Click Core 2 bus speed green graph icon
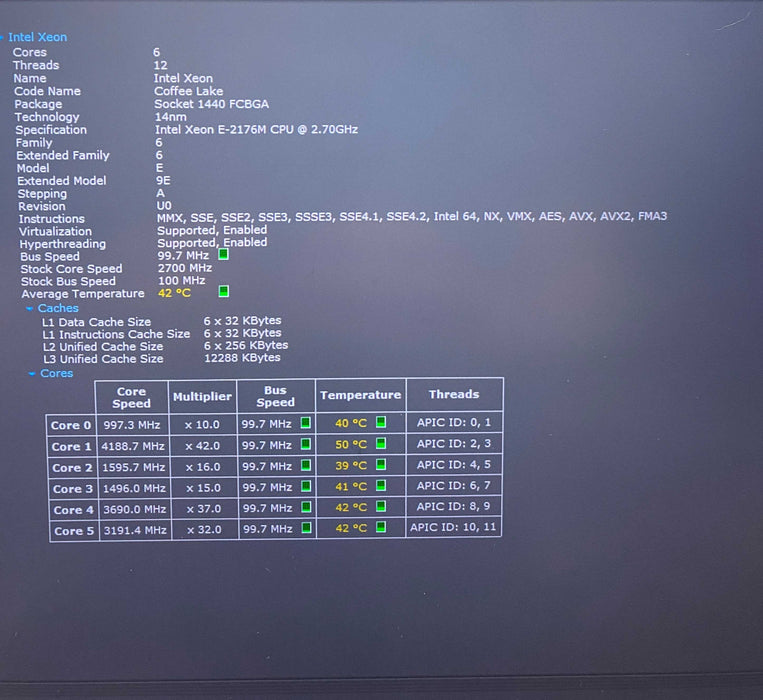This screenshot has height=700, width=763. [x=306, y=466]
